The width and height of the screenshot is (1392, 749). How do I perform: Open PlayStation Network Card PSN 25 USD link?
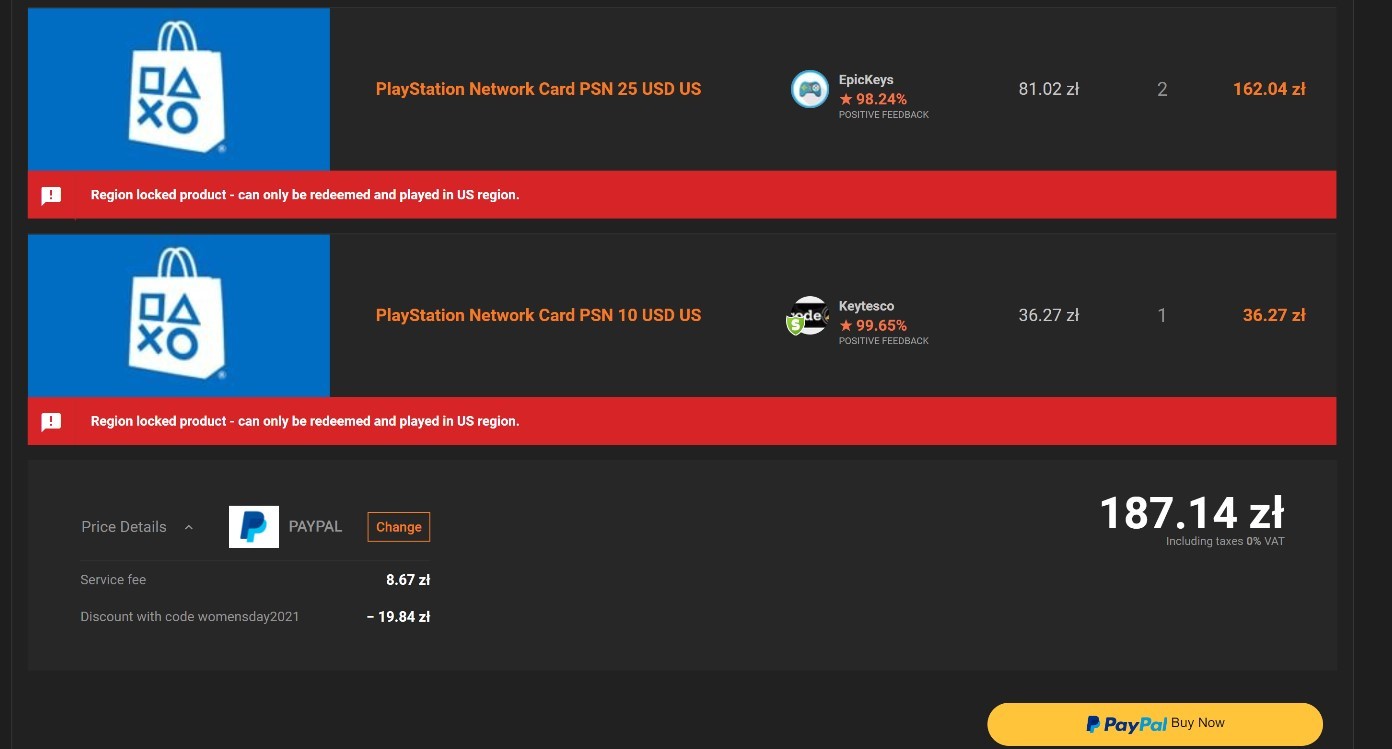pyautogui.click(x=538, y=89)
